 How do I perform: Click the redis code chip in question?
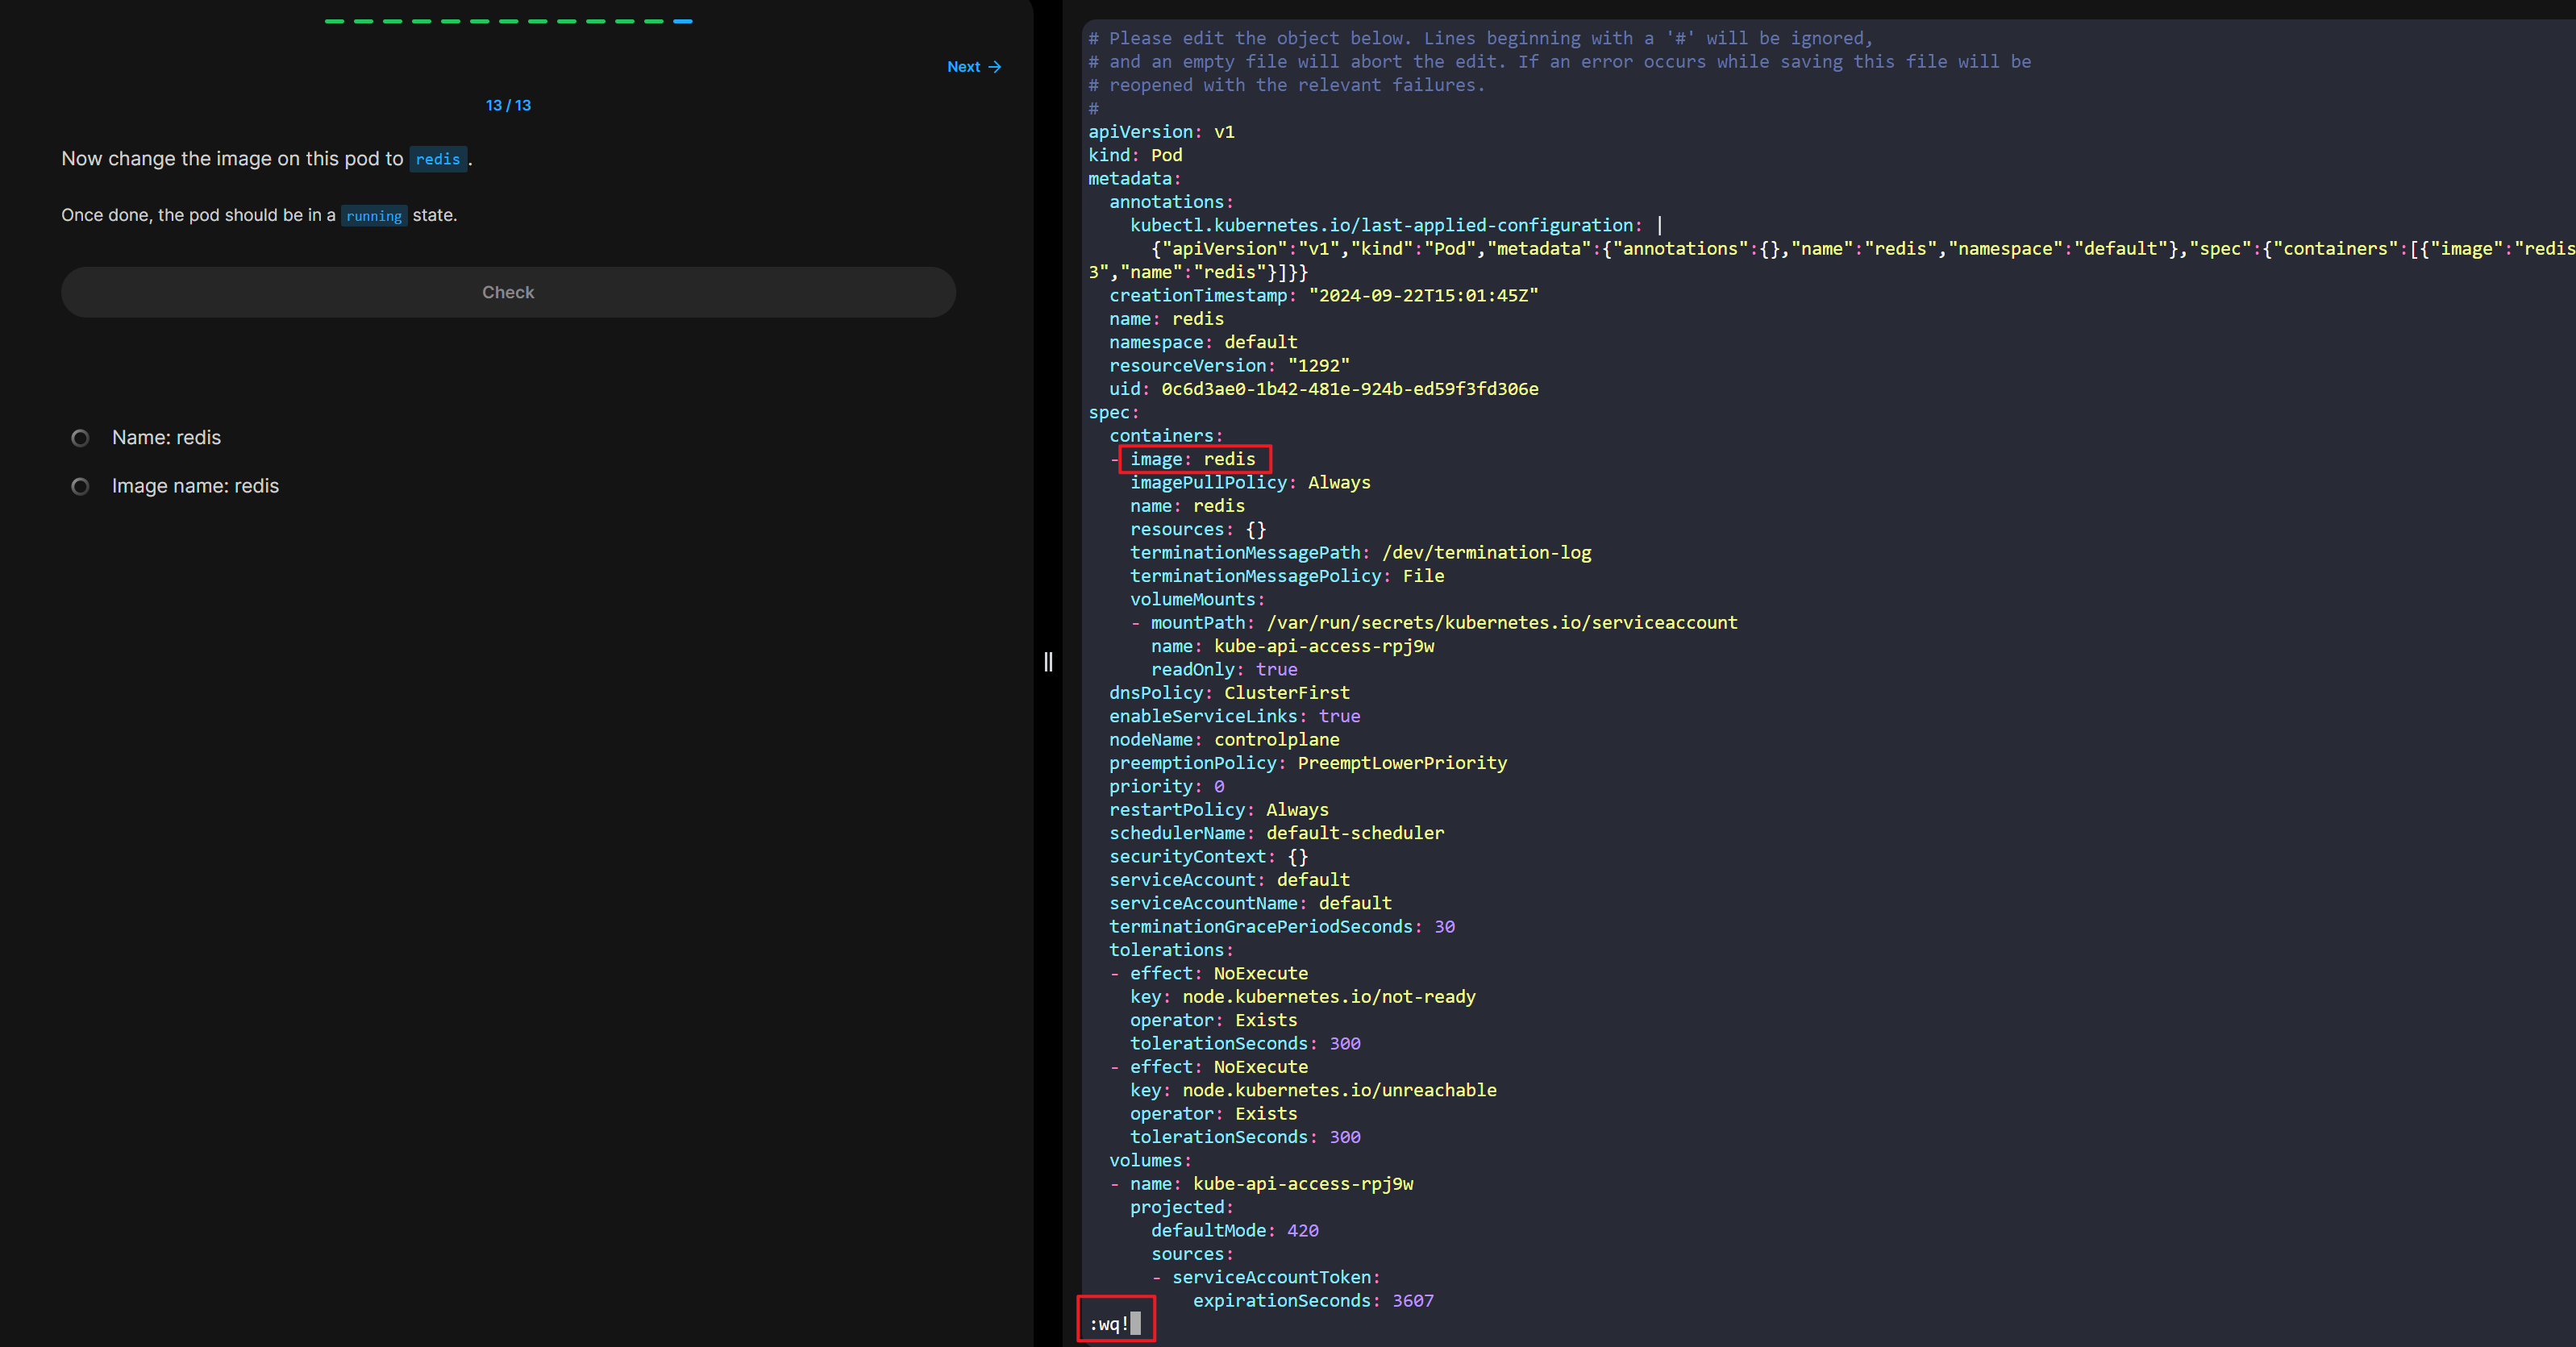pos(437,159)
